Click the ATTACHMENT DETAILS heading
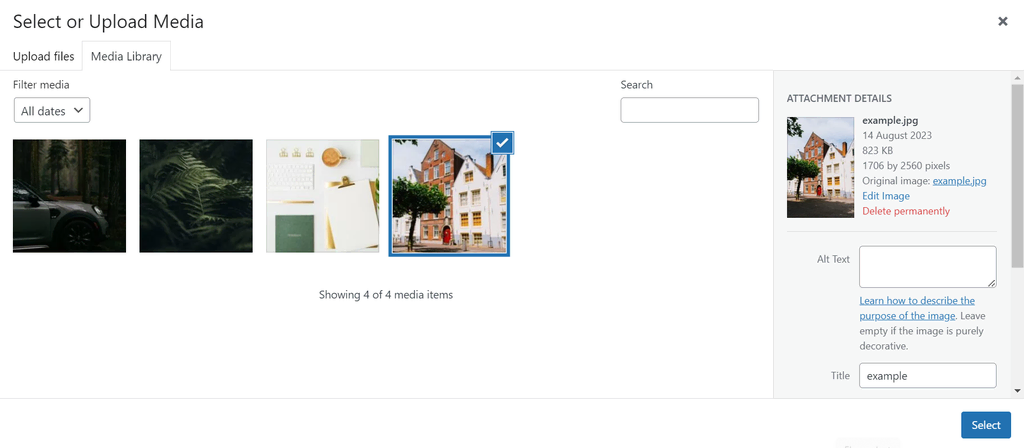The width and height of the screenshot is (1024, 448). point(839,99)
